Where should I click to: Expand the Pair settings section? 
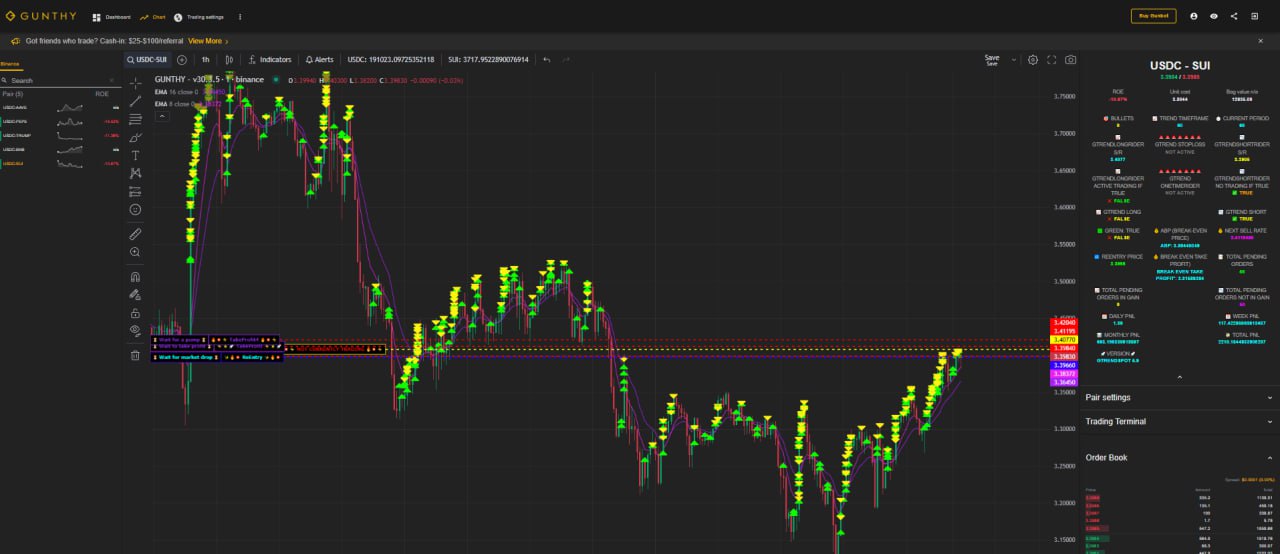pos(1179,397)
